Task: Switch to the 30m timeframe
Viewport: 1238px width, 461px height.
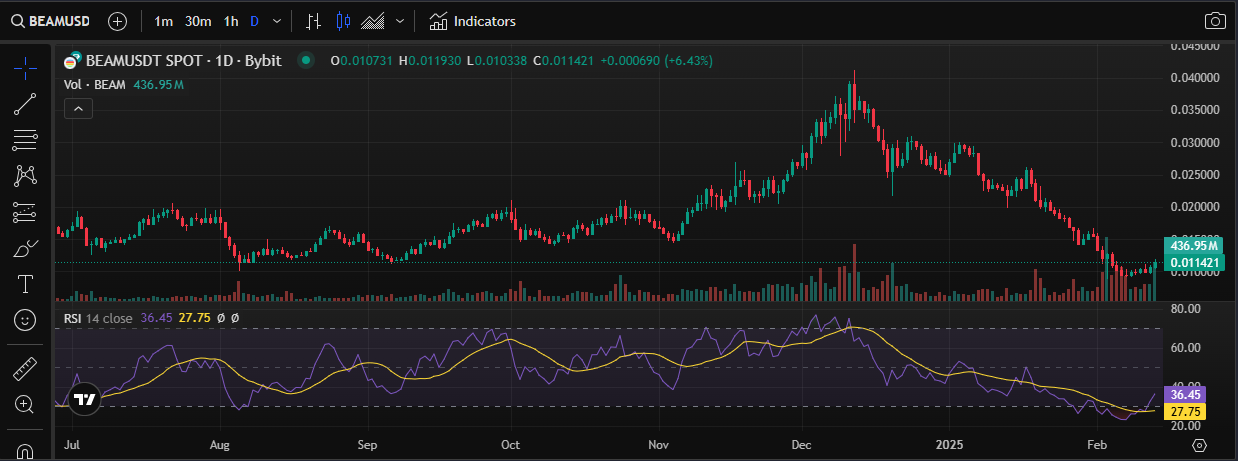Action: click(x=198, y=21)
